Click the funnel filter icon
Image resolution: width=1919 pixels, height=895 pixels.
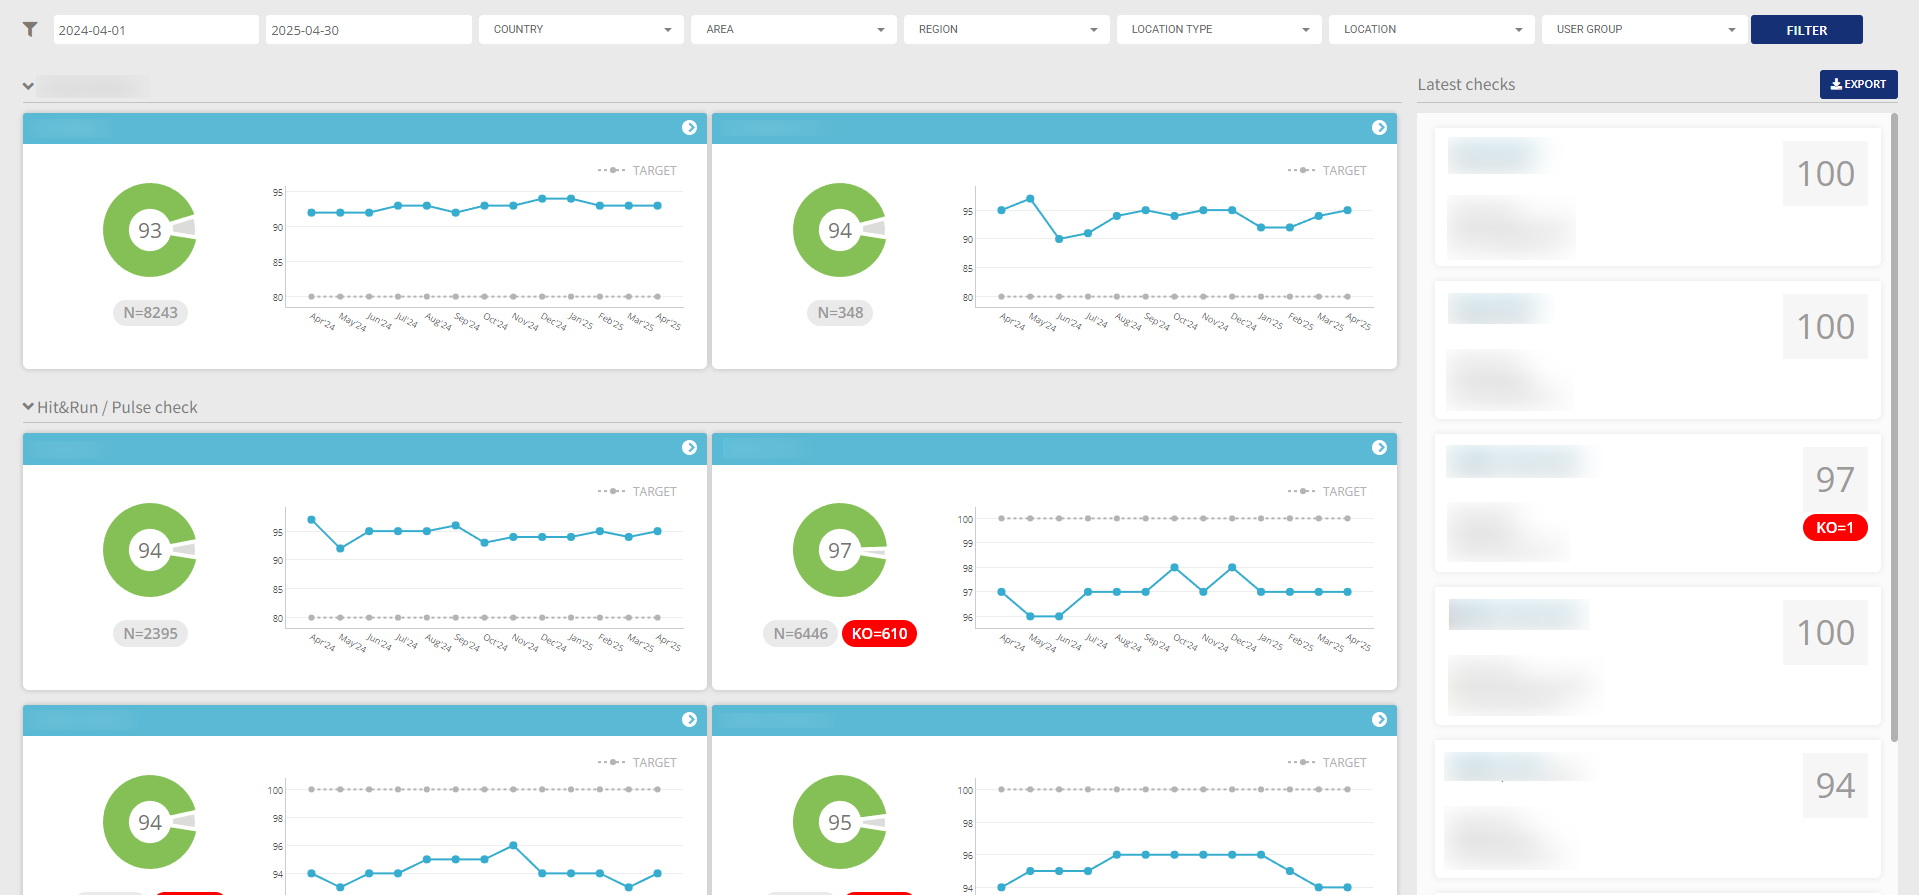coord(30,29)
